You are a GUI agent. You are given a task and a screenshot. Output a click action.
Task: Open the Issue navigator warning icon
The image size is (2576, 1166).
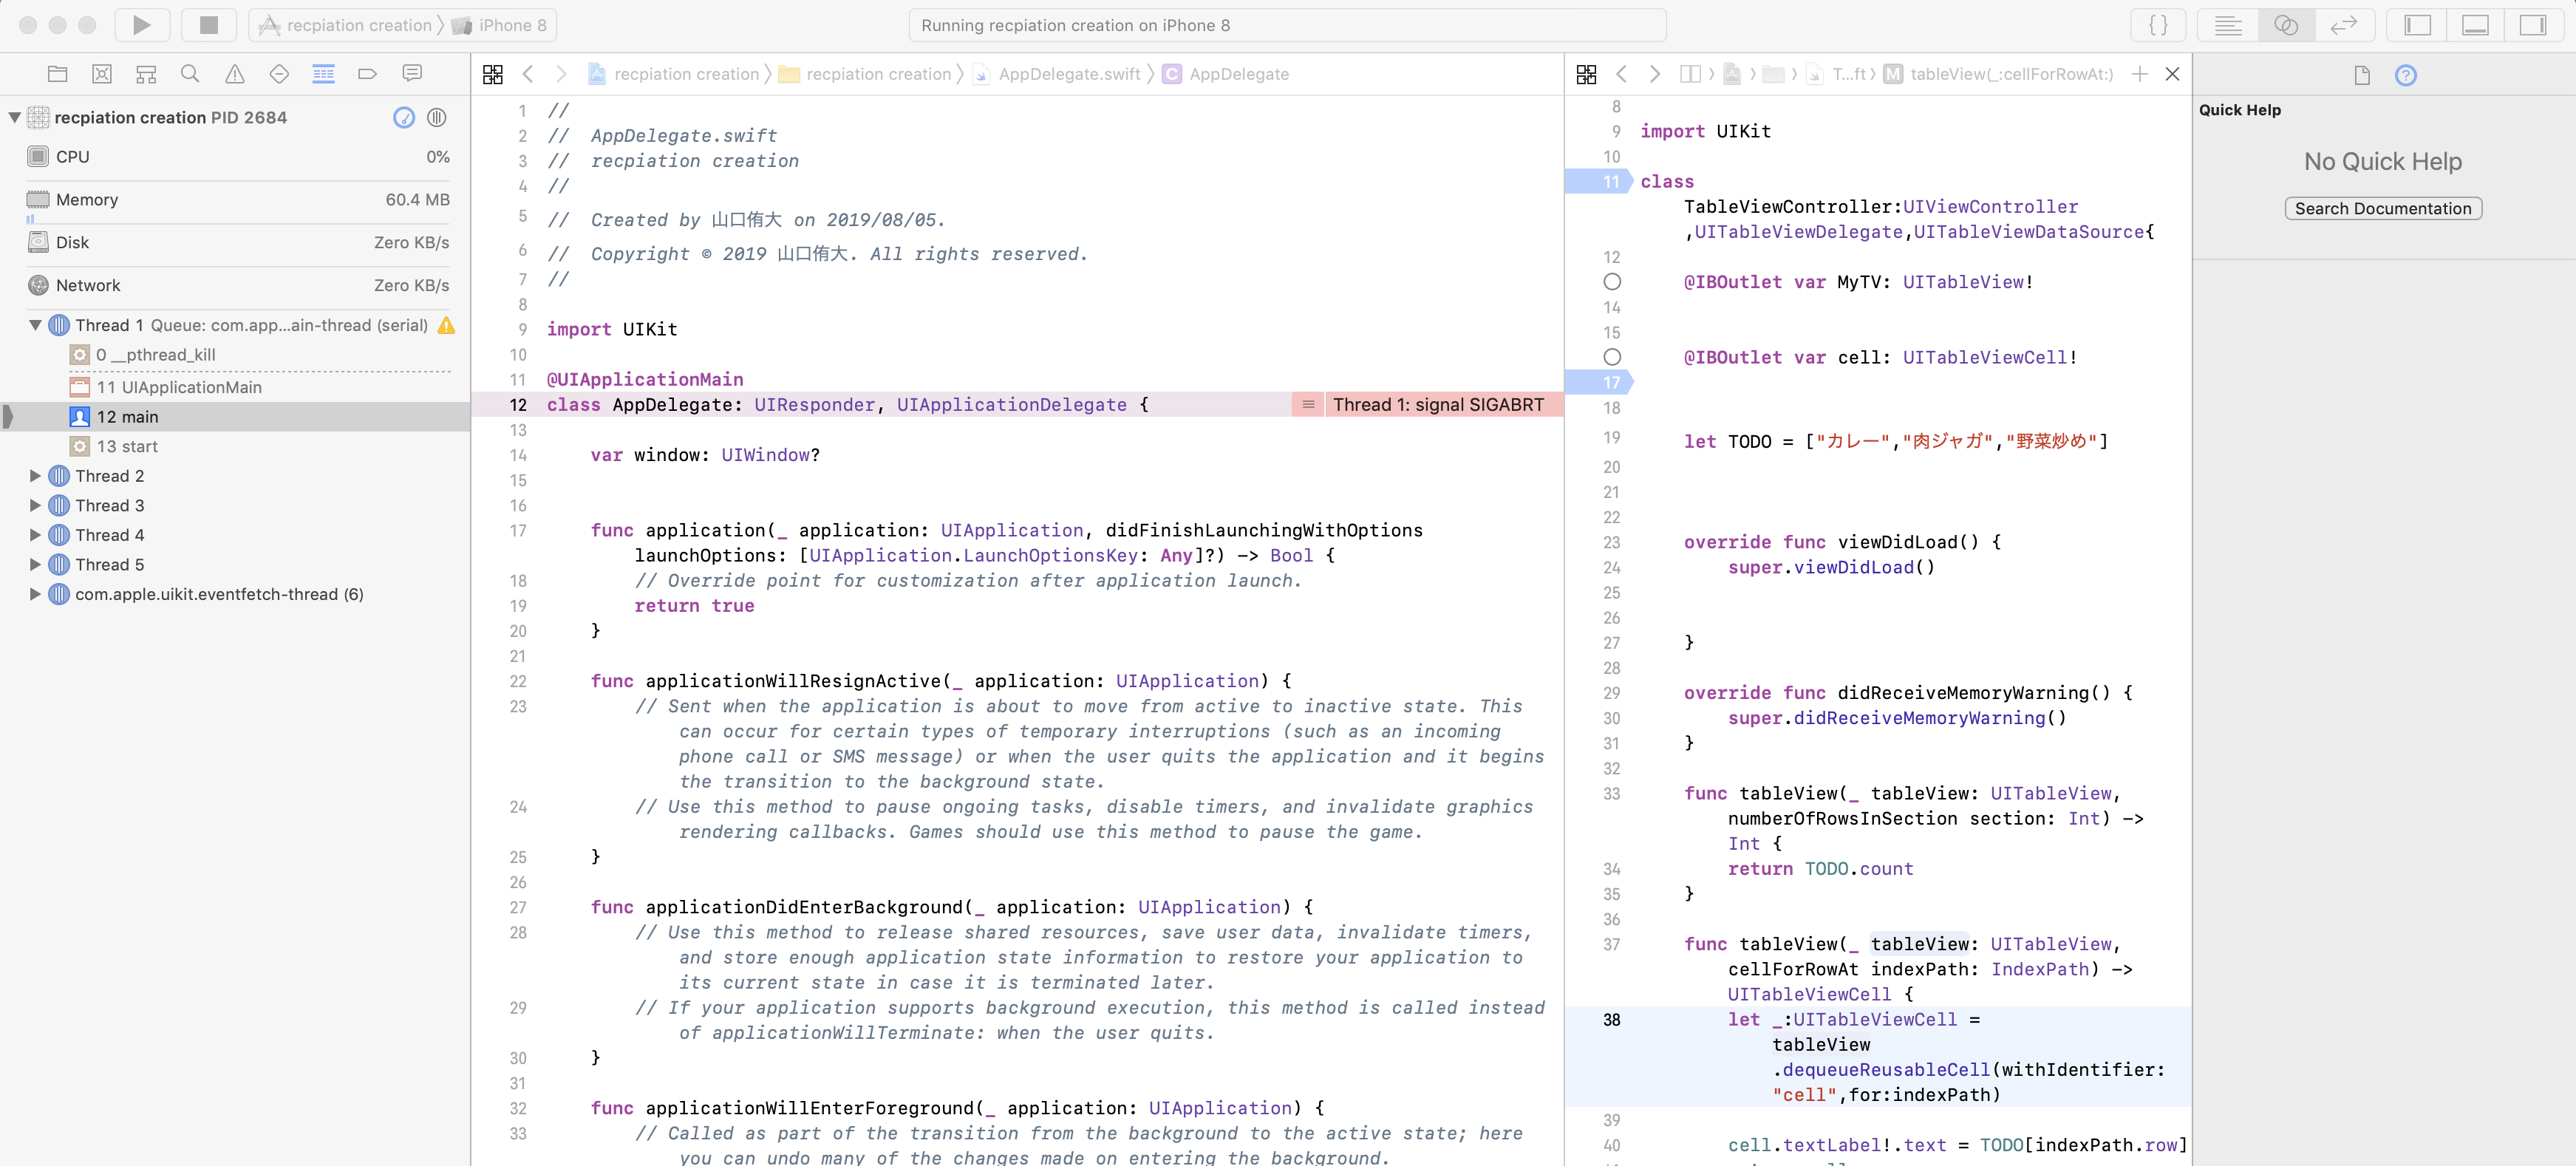pos(235,74)
